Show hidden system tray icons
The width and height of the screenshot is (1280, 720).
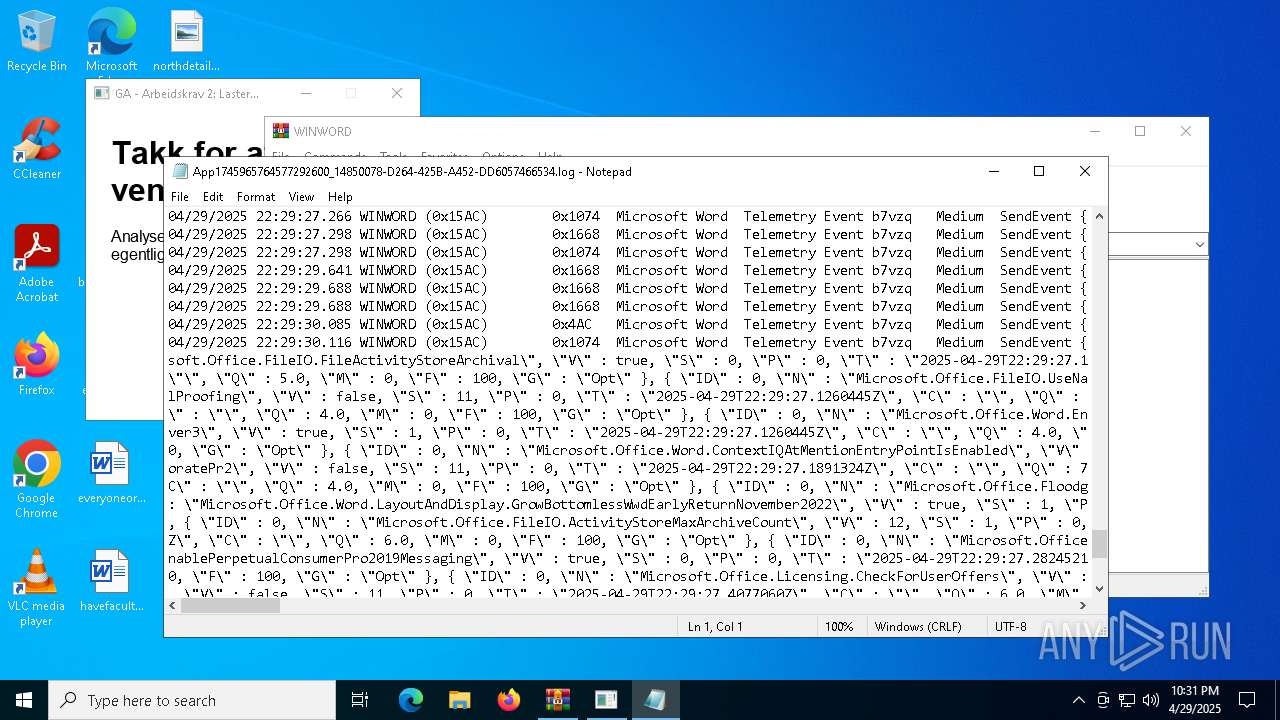coord(1078,700)
